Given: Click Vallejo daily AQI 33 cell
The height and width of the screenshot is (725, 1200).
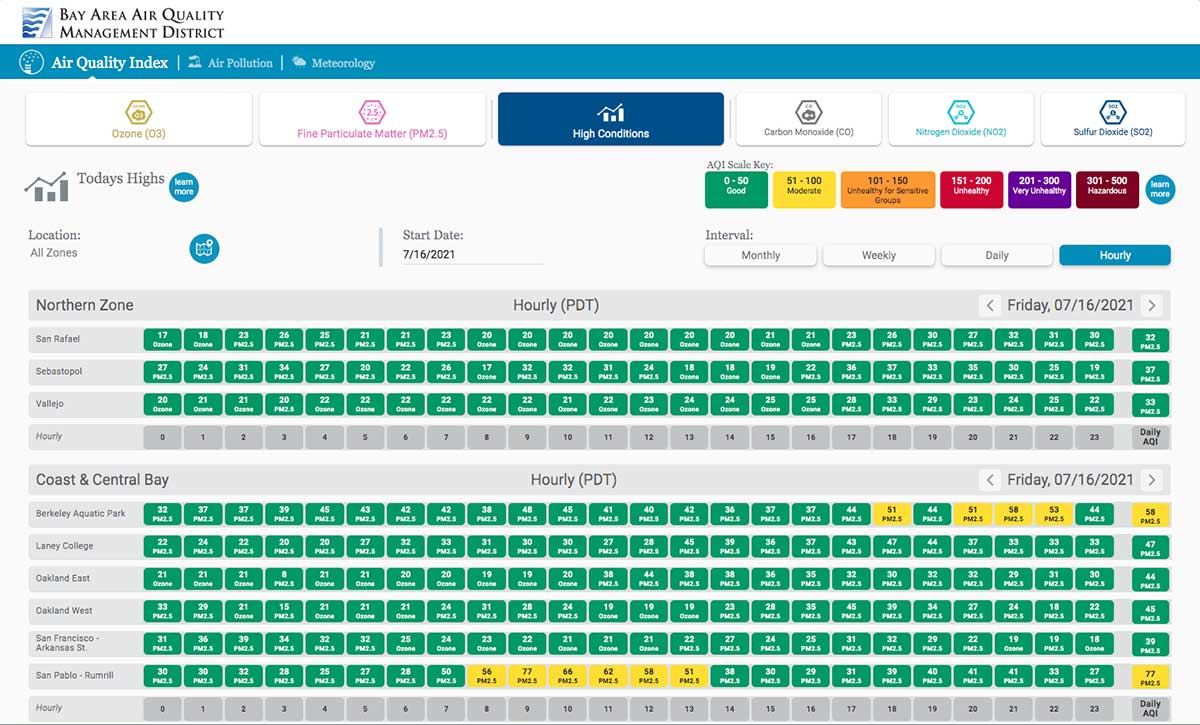Looking at the screenshot, I should (1151, 406).
